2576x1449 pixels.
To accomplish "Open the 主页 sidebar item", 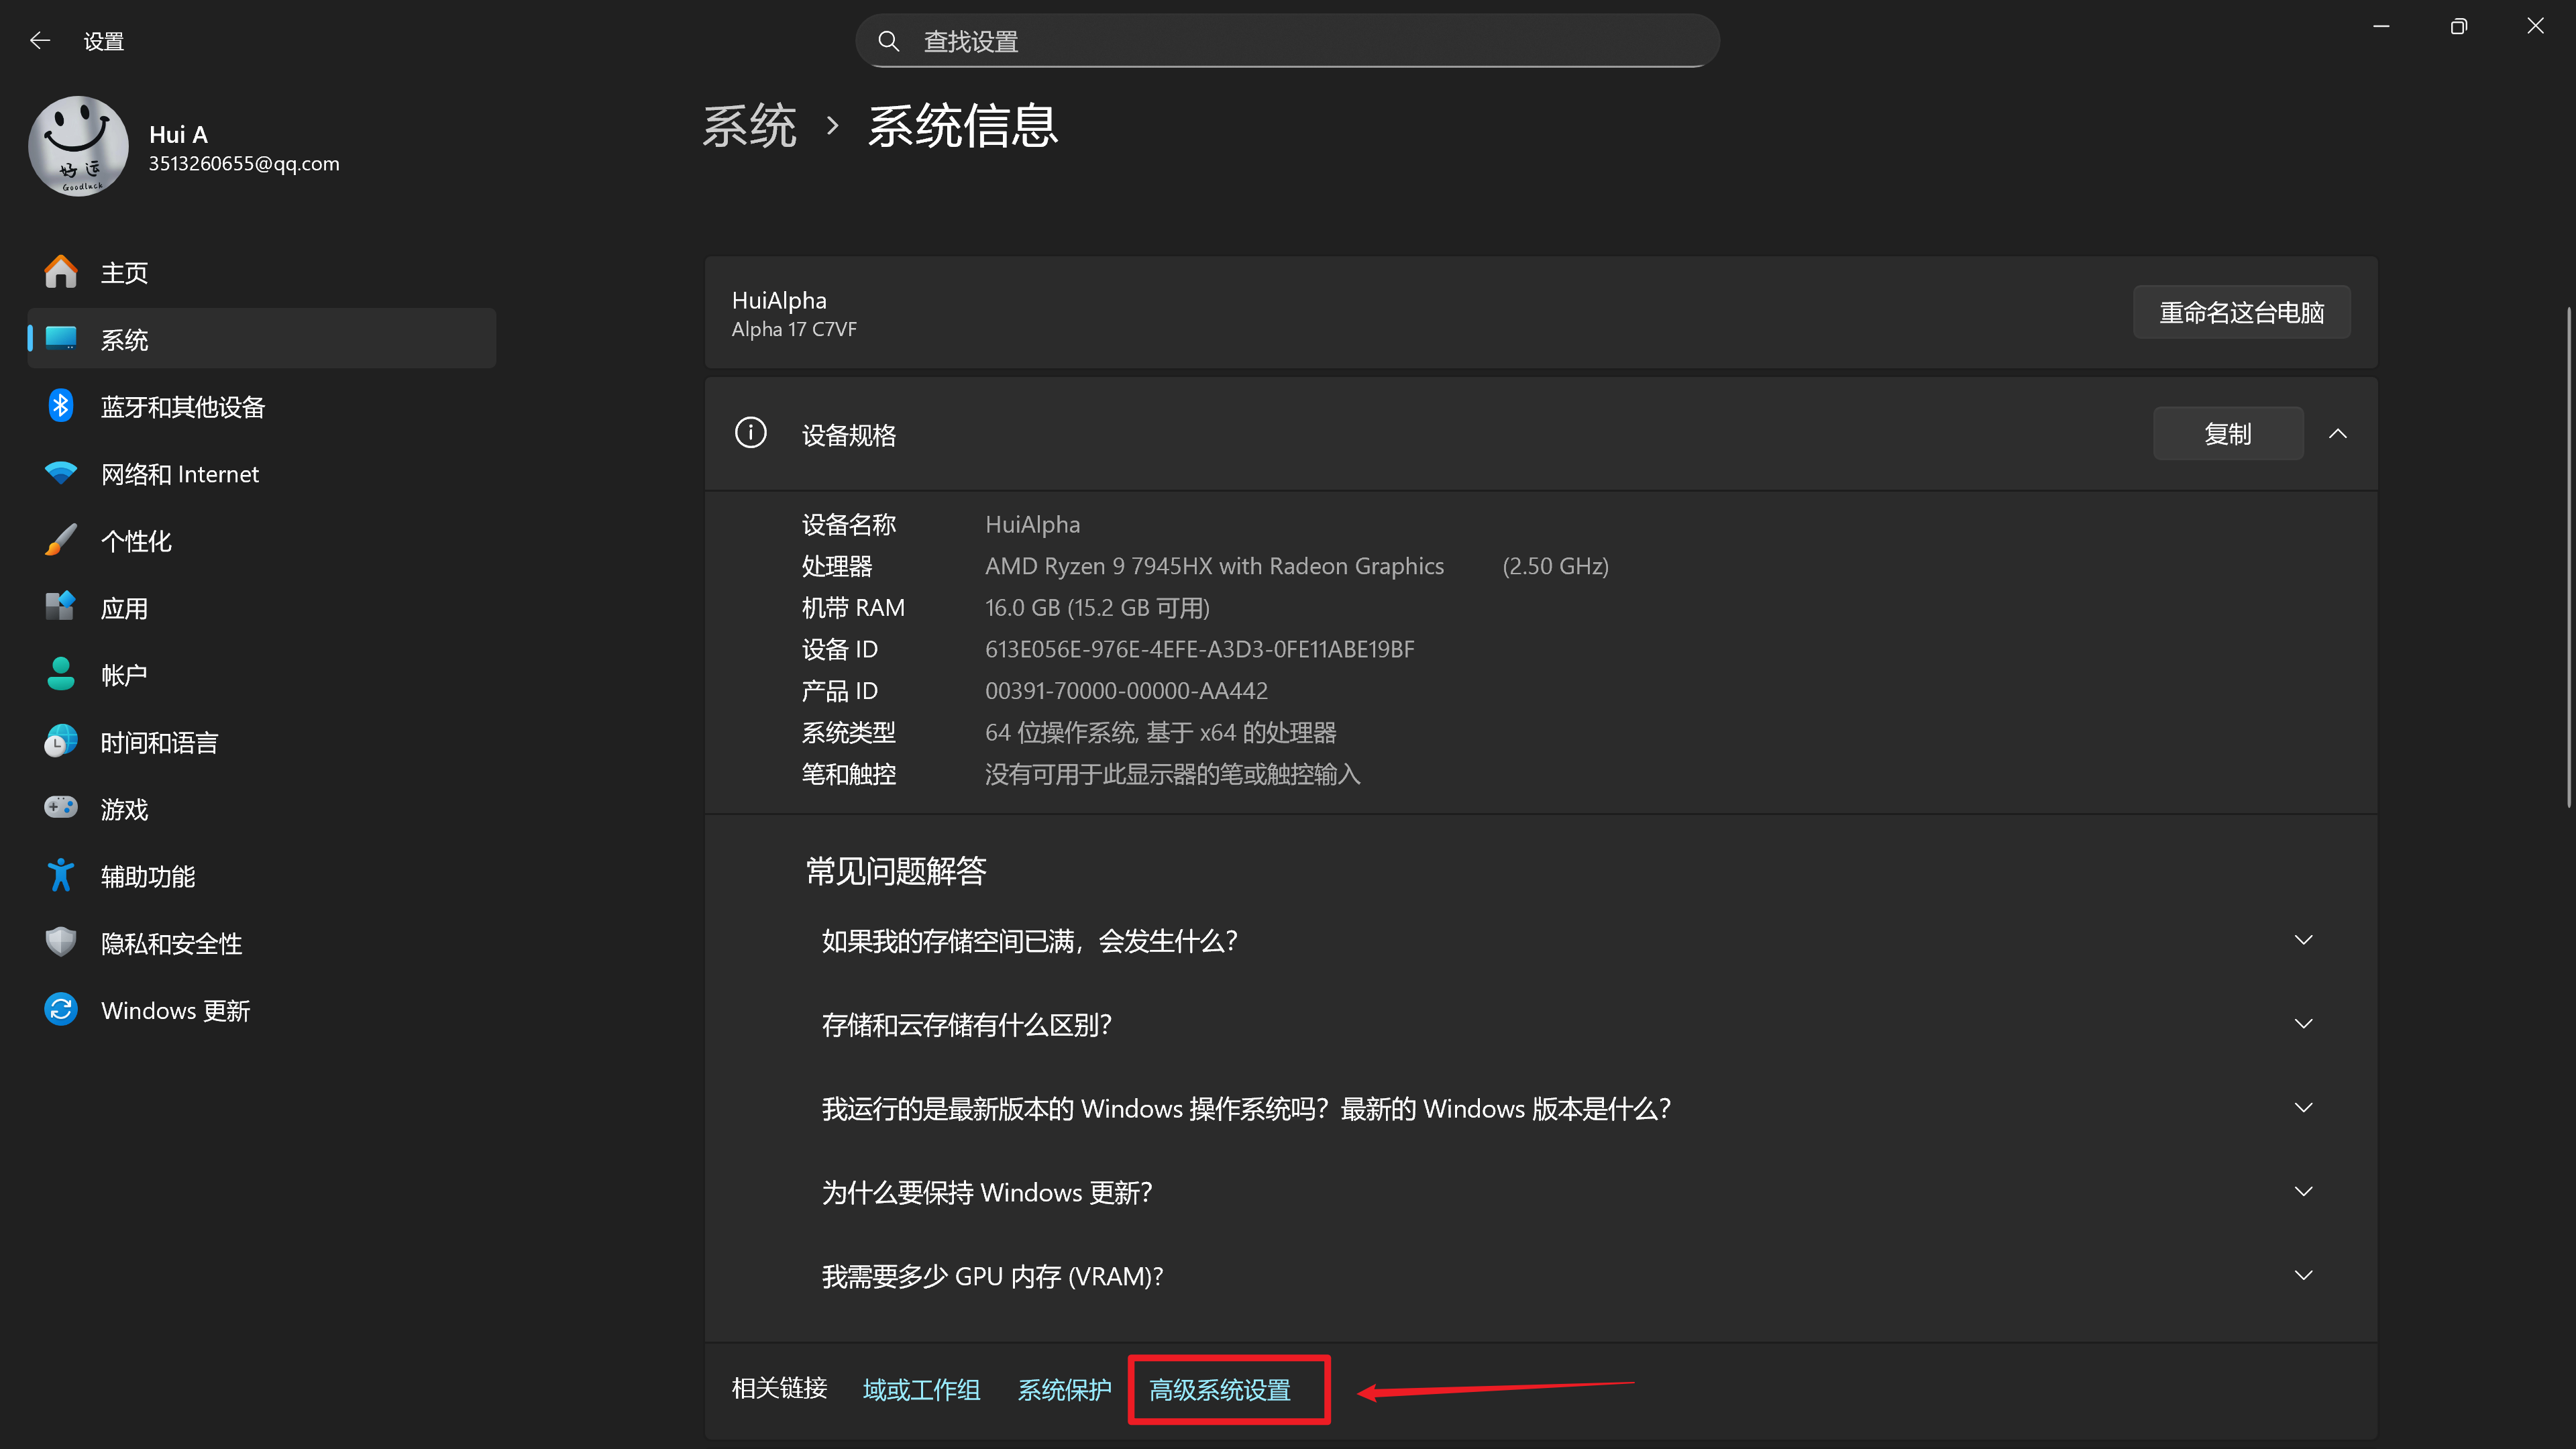I will point(262,272).
